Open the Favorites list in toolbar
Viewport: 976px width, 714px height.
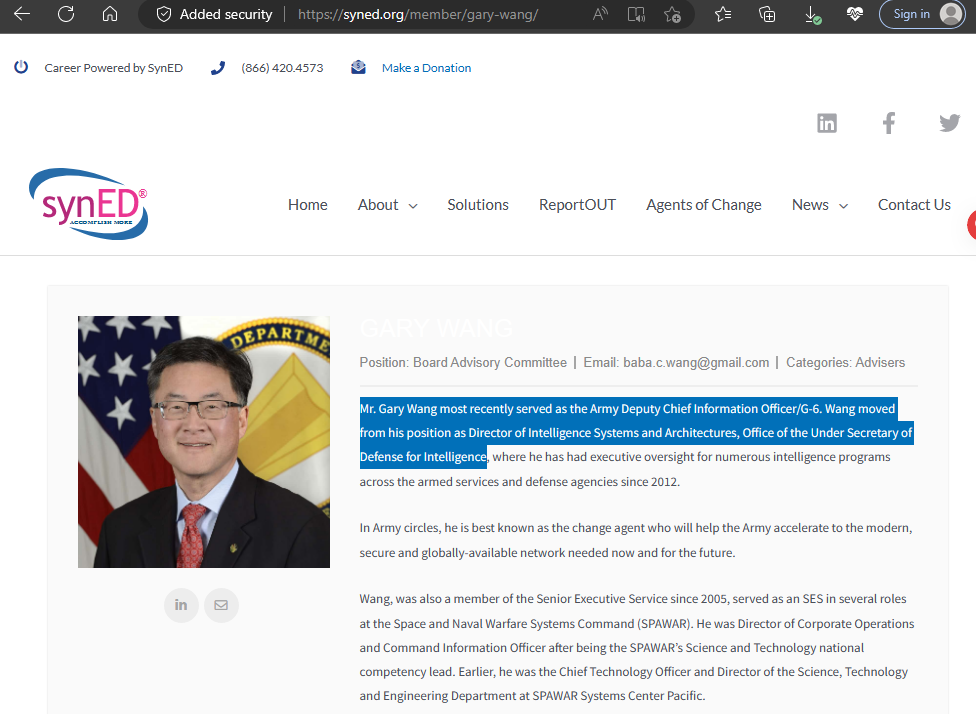tap(723, 14)
